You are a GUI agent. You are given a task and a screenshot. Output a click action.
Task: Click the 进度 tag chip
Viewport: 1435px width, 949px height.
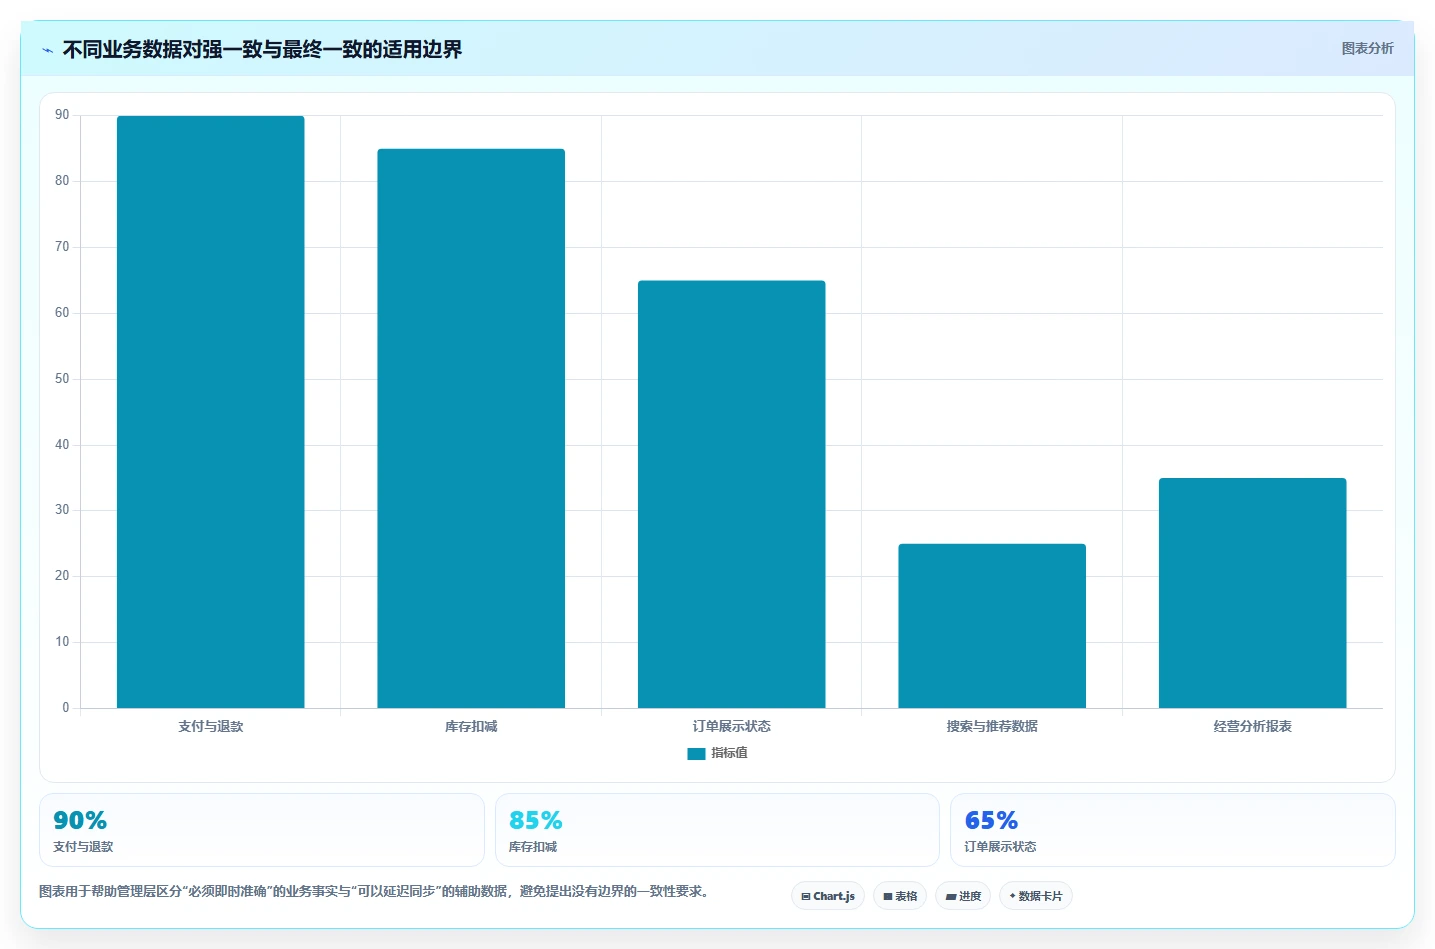963,896
